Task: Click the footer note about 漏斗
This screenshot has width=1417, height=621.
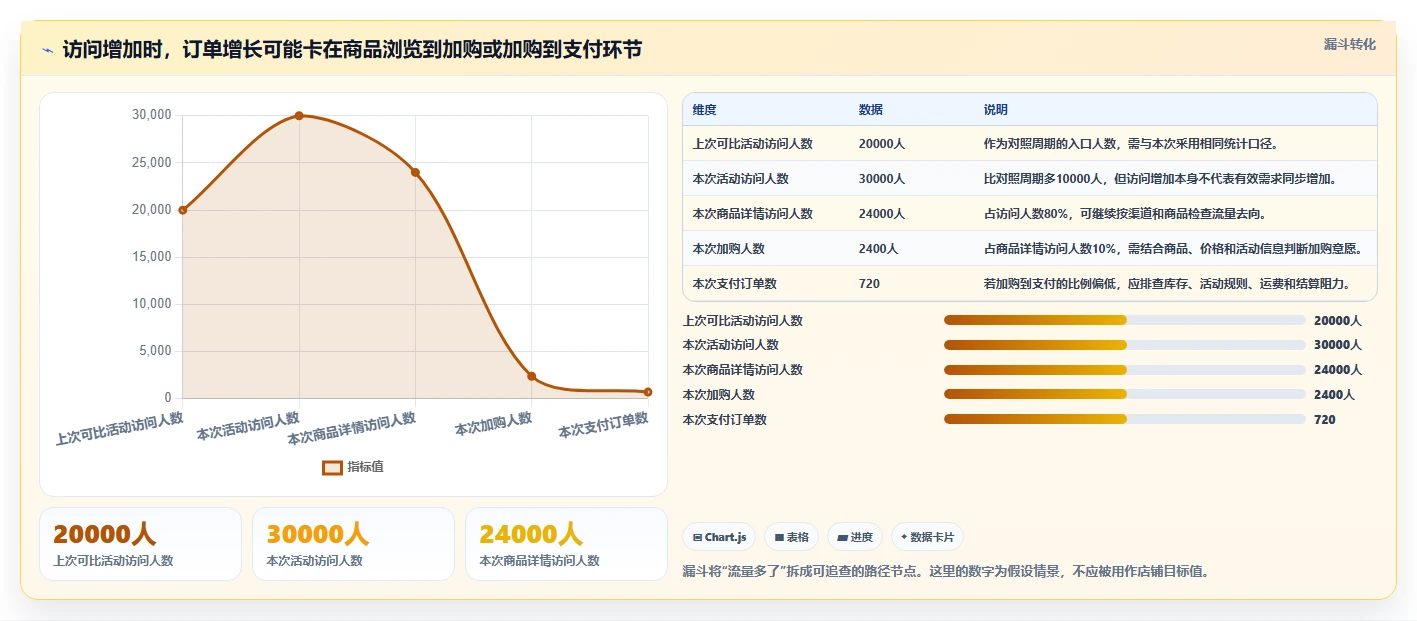Action: coord(946,572)
